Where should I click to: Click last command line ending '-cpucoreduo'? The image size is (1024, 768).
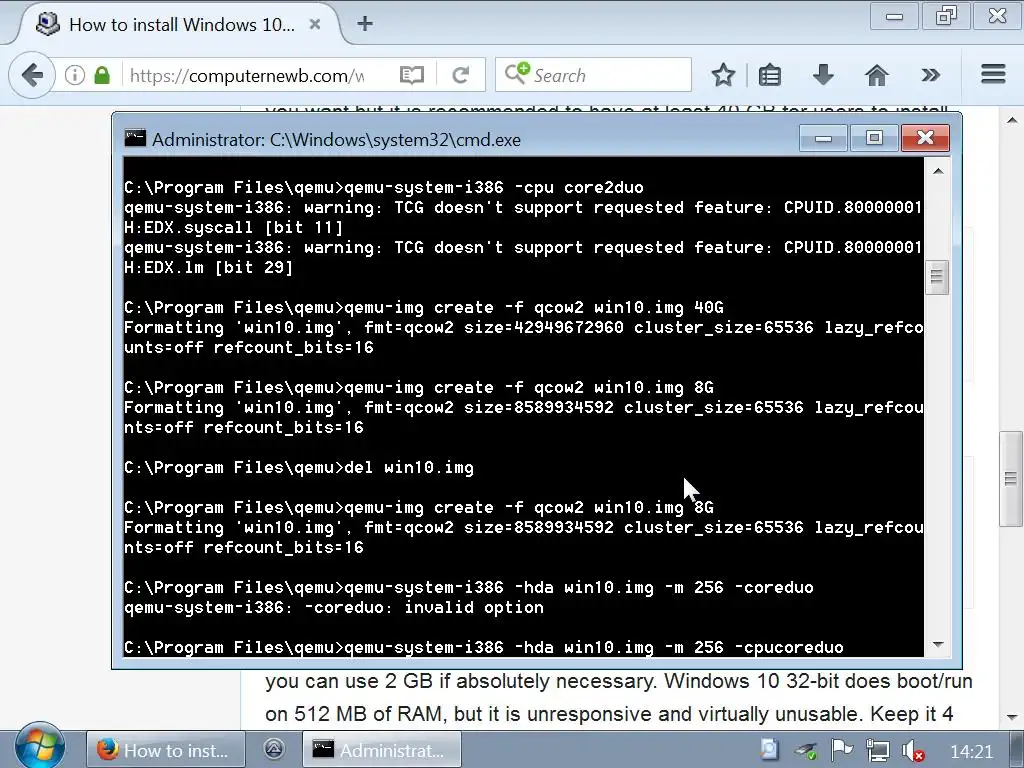[484, 647]
